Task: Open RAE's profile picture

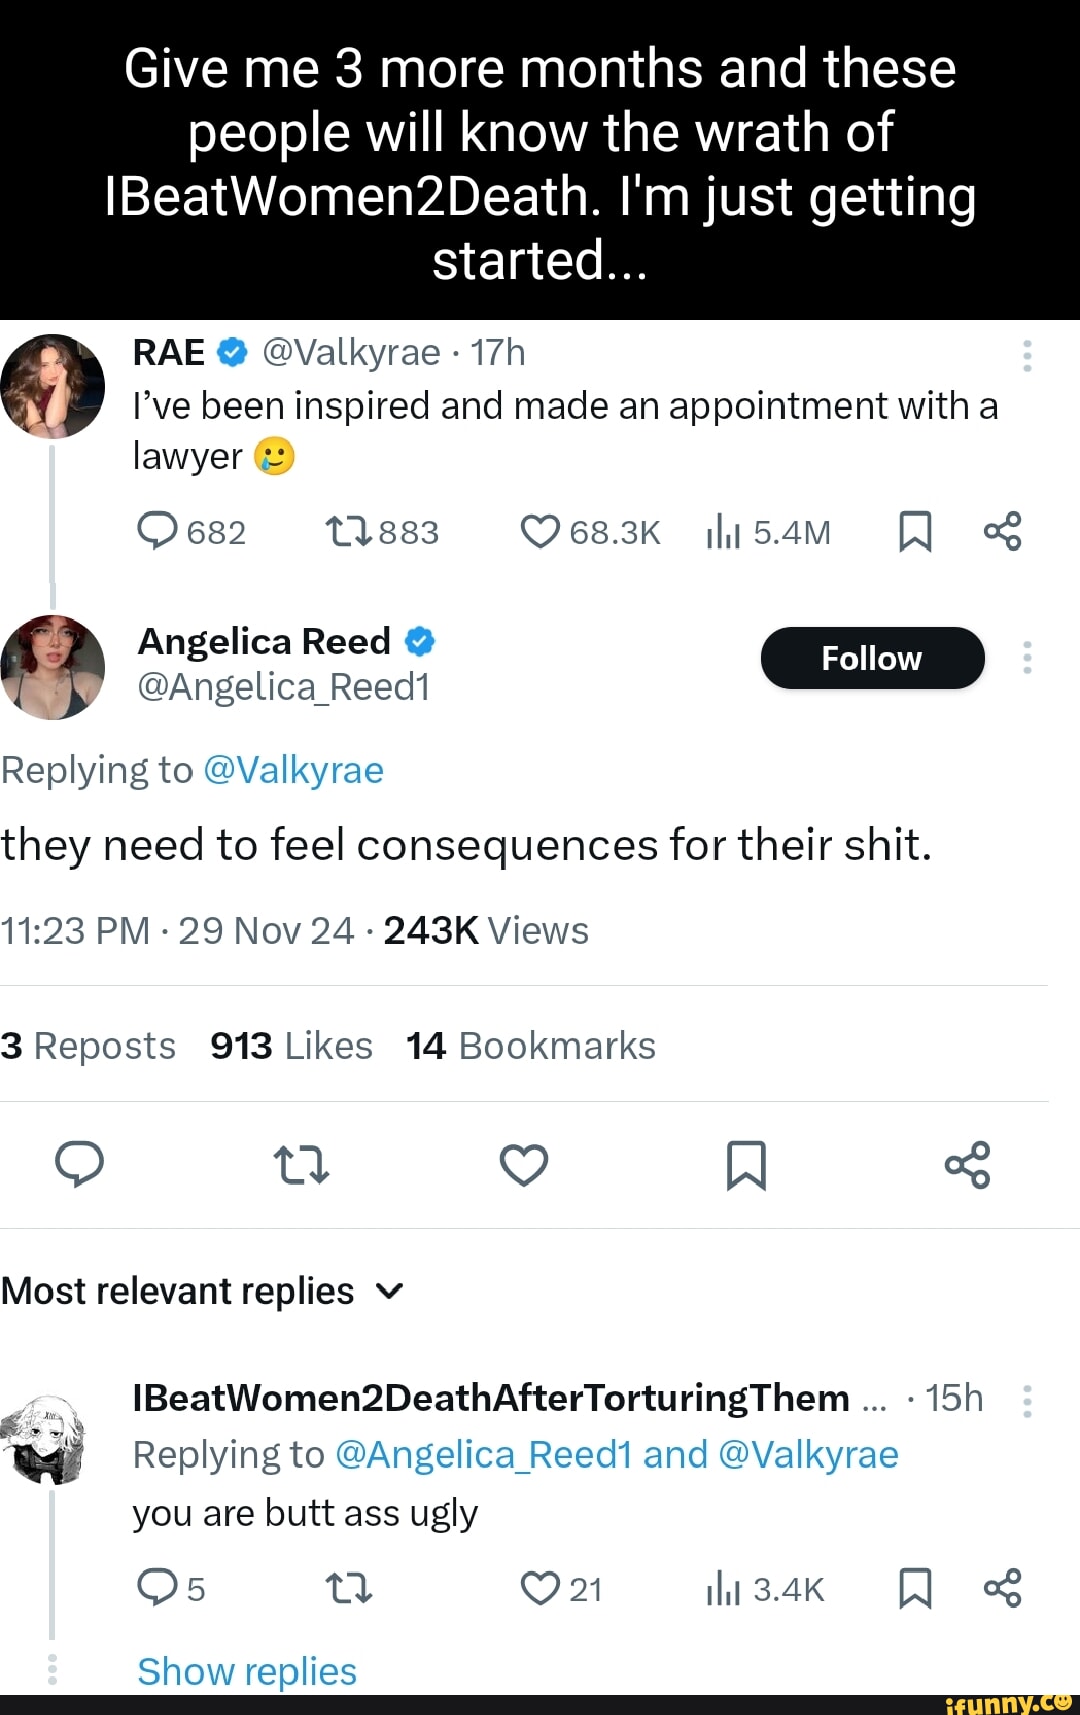Action: click(x=52, y=386)
